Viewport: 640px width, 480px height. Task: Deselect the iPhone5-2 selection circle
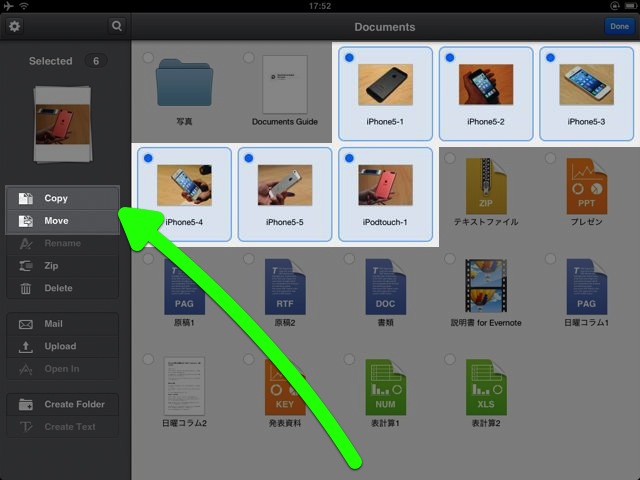pos(450,58)
